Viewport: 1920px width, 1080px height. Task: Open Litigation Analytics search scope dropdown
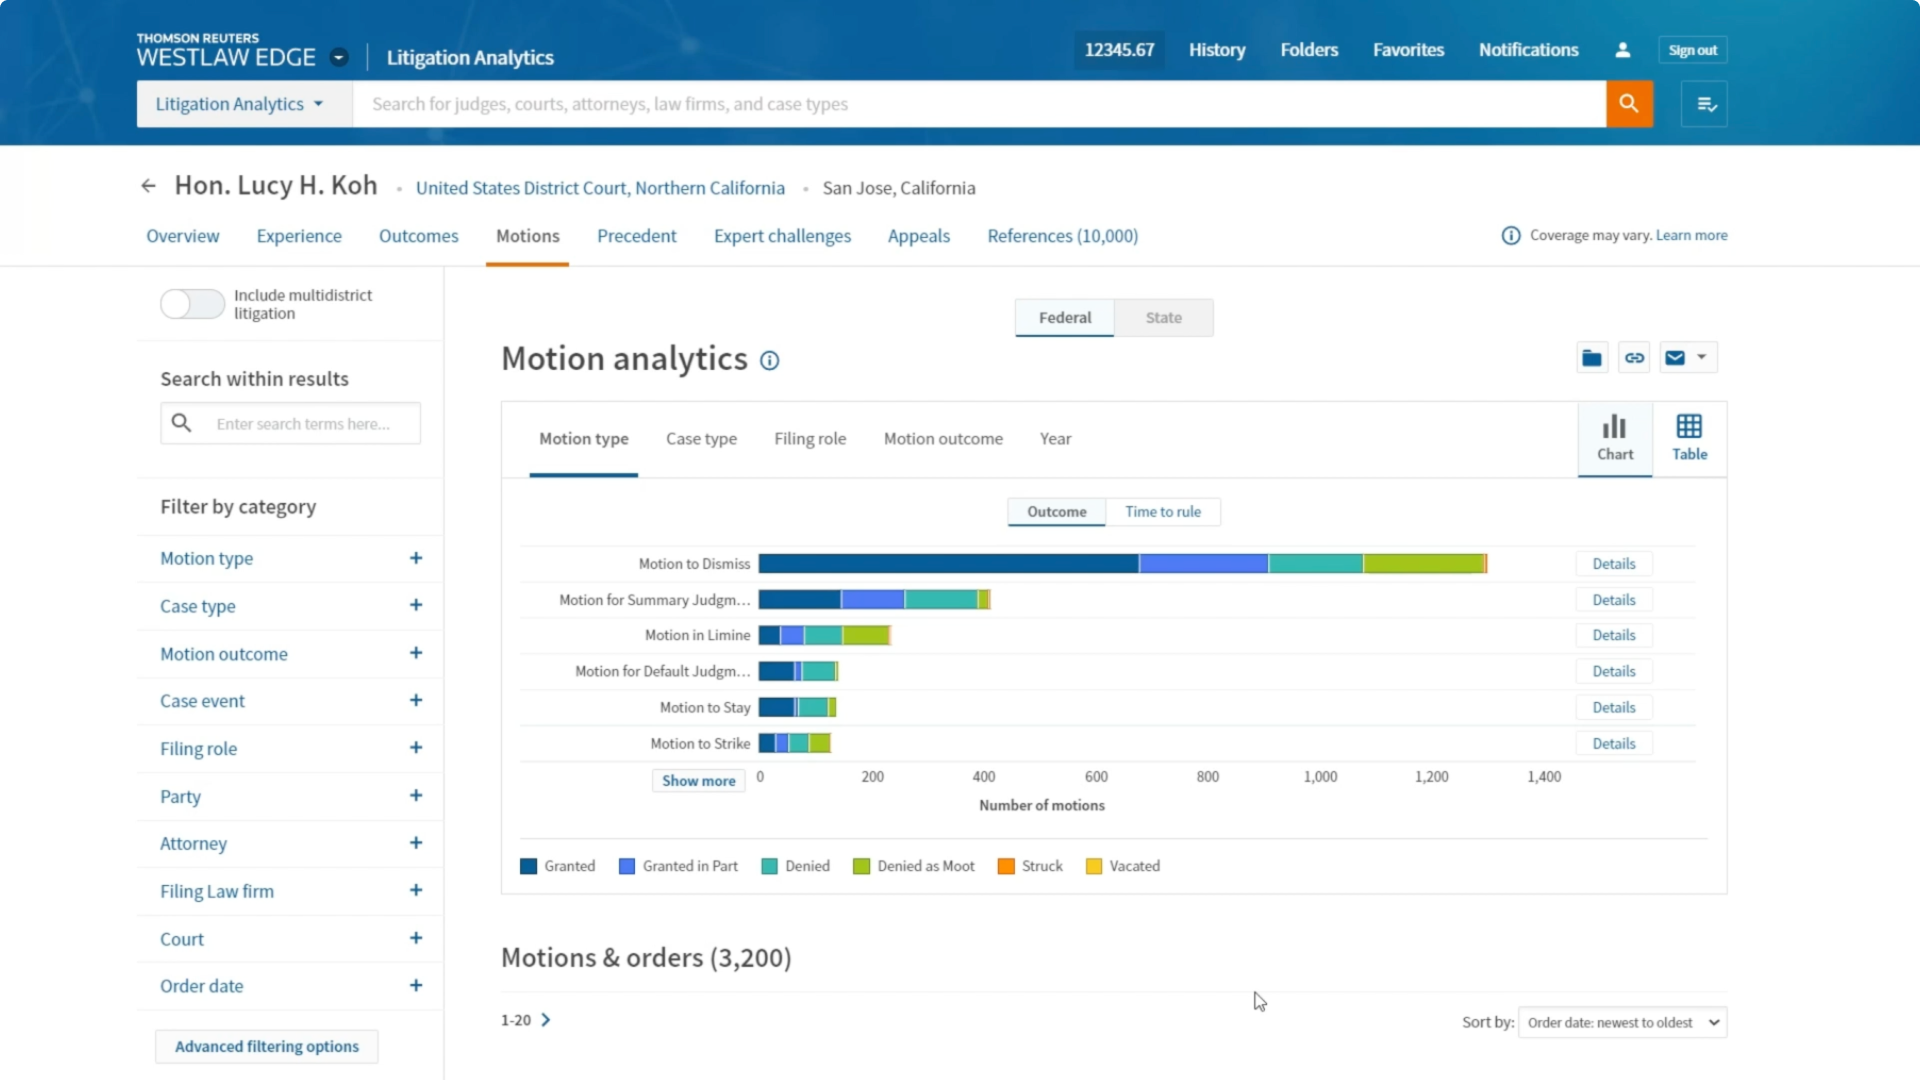[x=240, y=104]
